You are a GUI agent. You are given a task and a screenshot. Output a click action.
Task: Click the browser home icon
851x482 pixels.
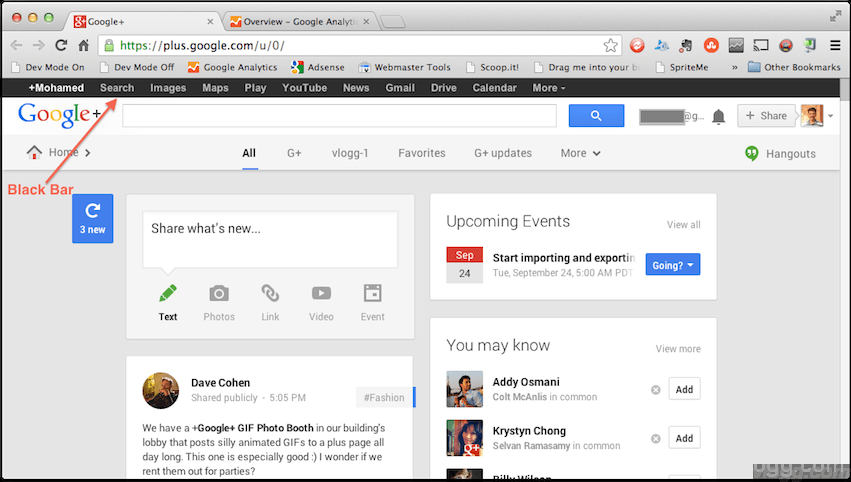click(x=83, y=45)
